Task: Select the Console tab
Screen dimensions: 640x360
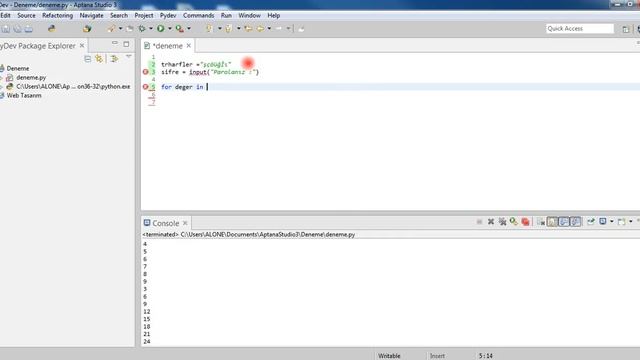Action: (x=165, y=223)
